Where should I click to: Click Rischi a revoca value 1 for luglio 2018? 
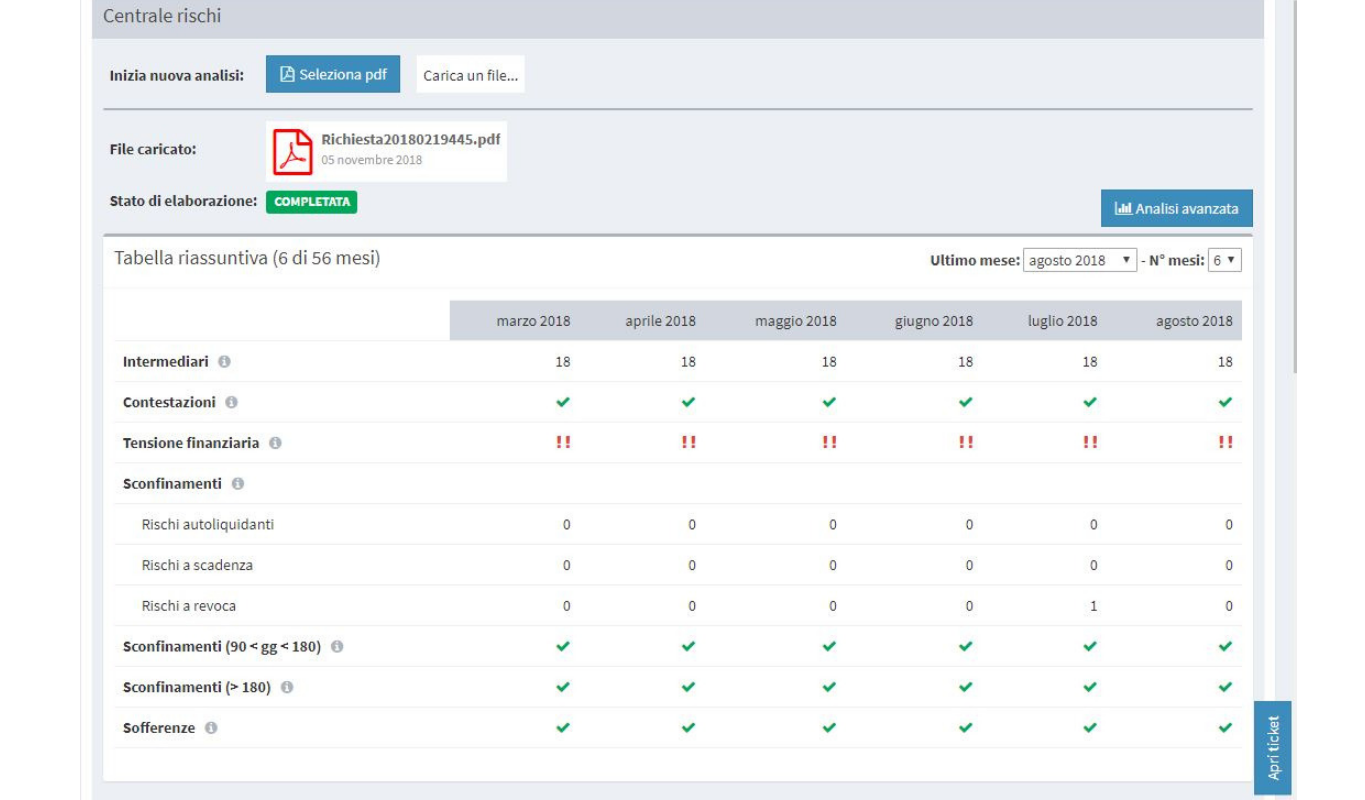[x=1093, y=606]
